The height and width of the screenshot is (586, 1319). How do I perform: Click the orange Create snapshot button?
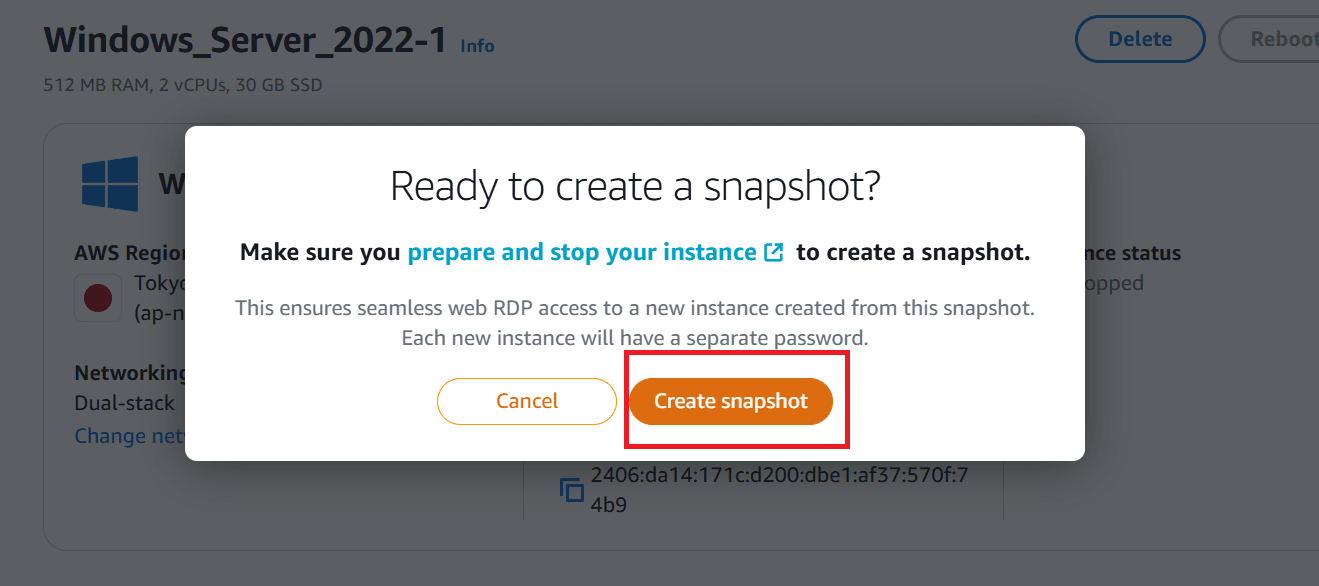pos(731,401)
